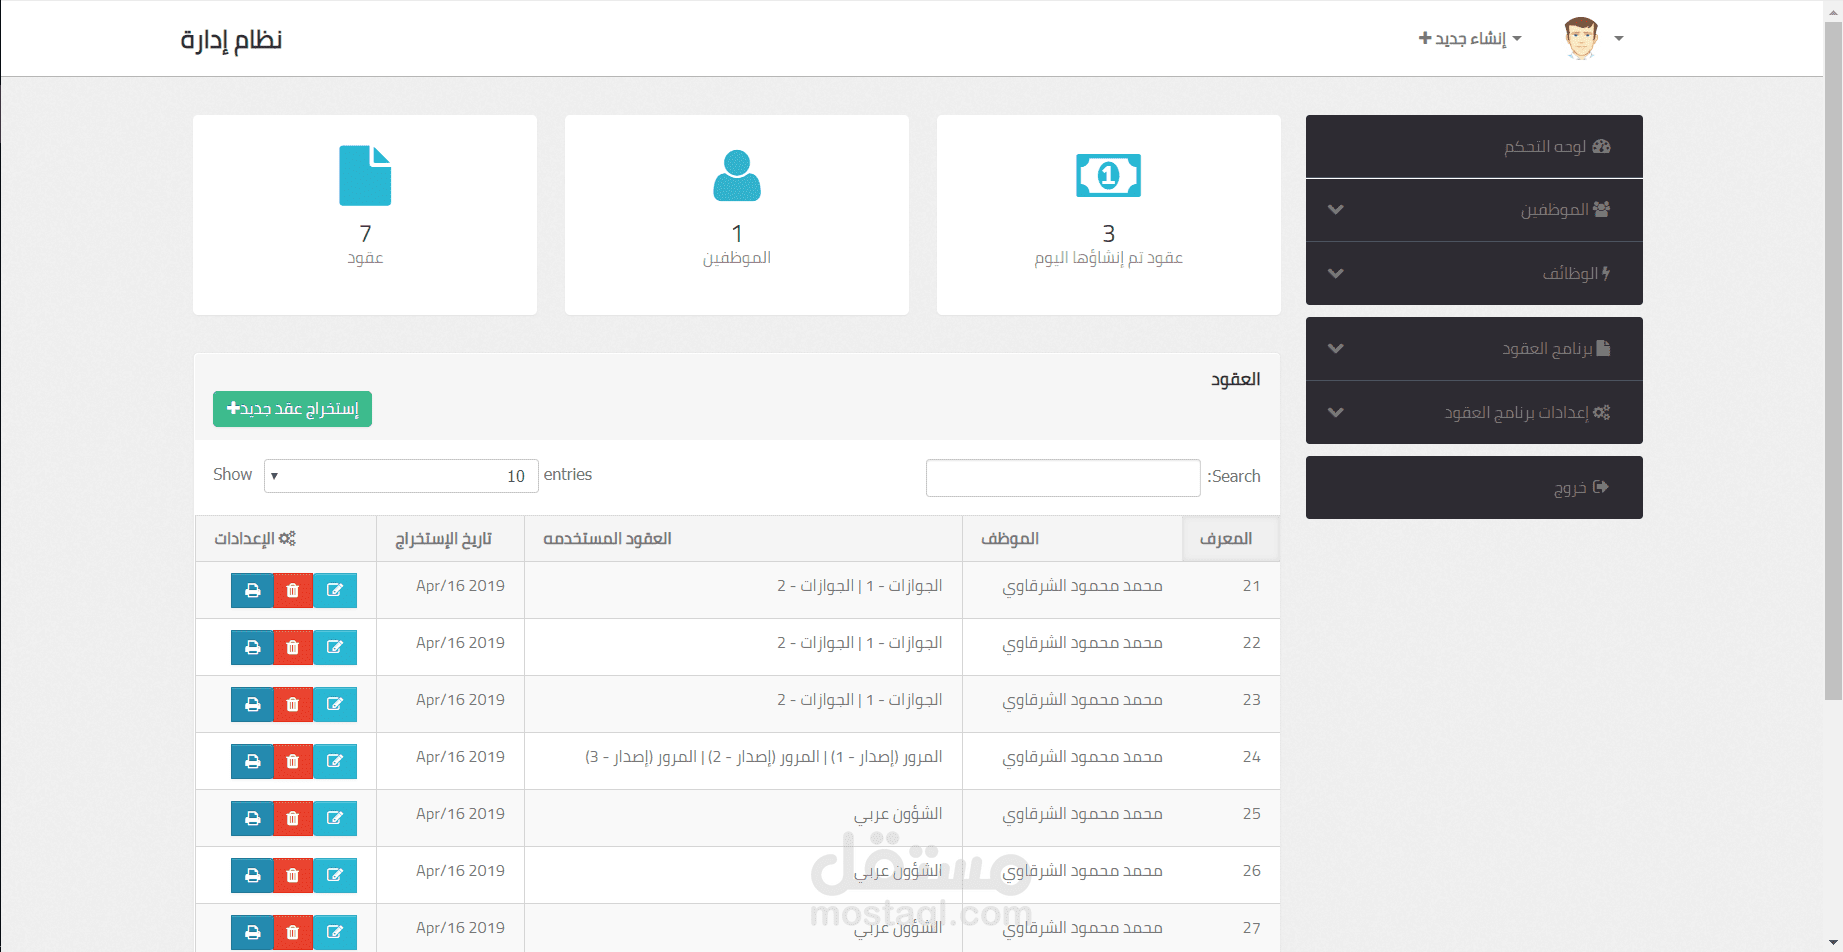
Task: Select the لوحة التحكم sidebar item
Action: tap(1474, 146)
